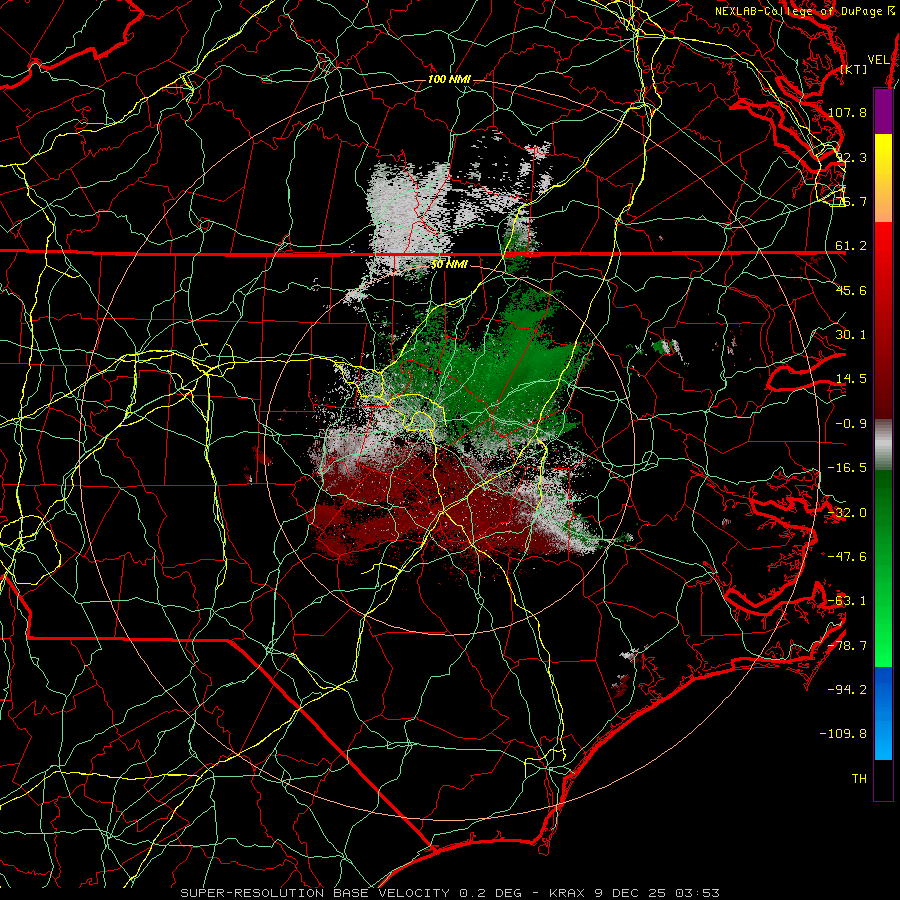Select the 61.2 velocity scale value
Screen dimensions: 900x900
coord(851,246)
